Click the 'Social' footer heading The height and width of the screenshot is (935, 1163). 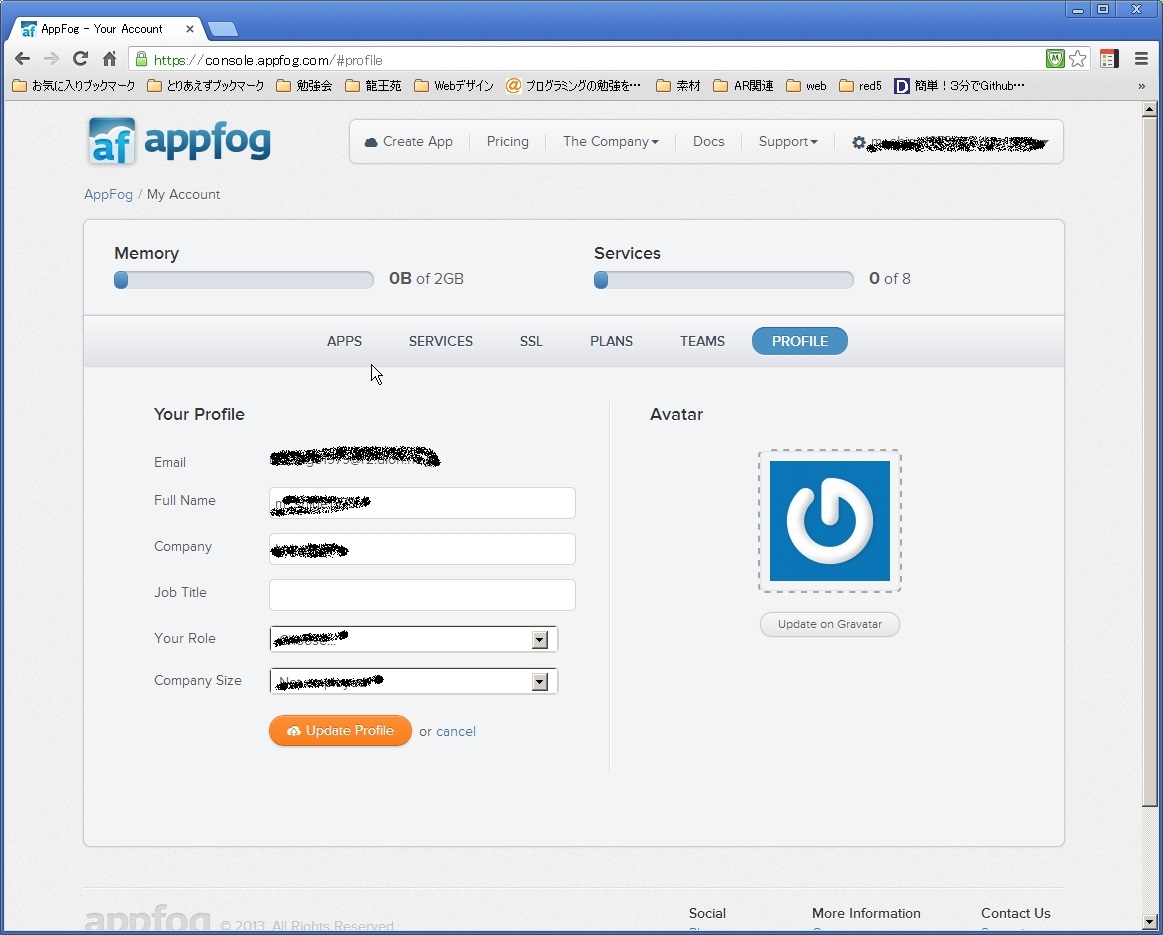(707, 913)
